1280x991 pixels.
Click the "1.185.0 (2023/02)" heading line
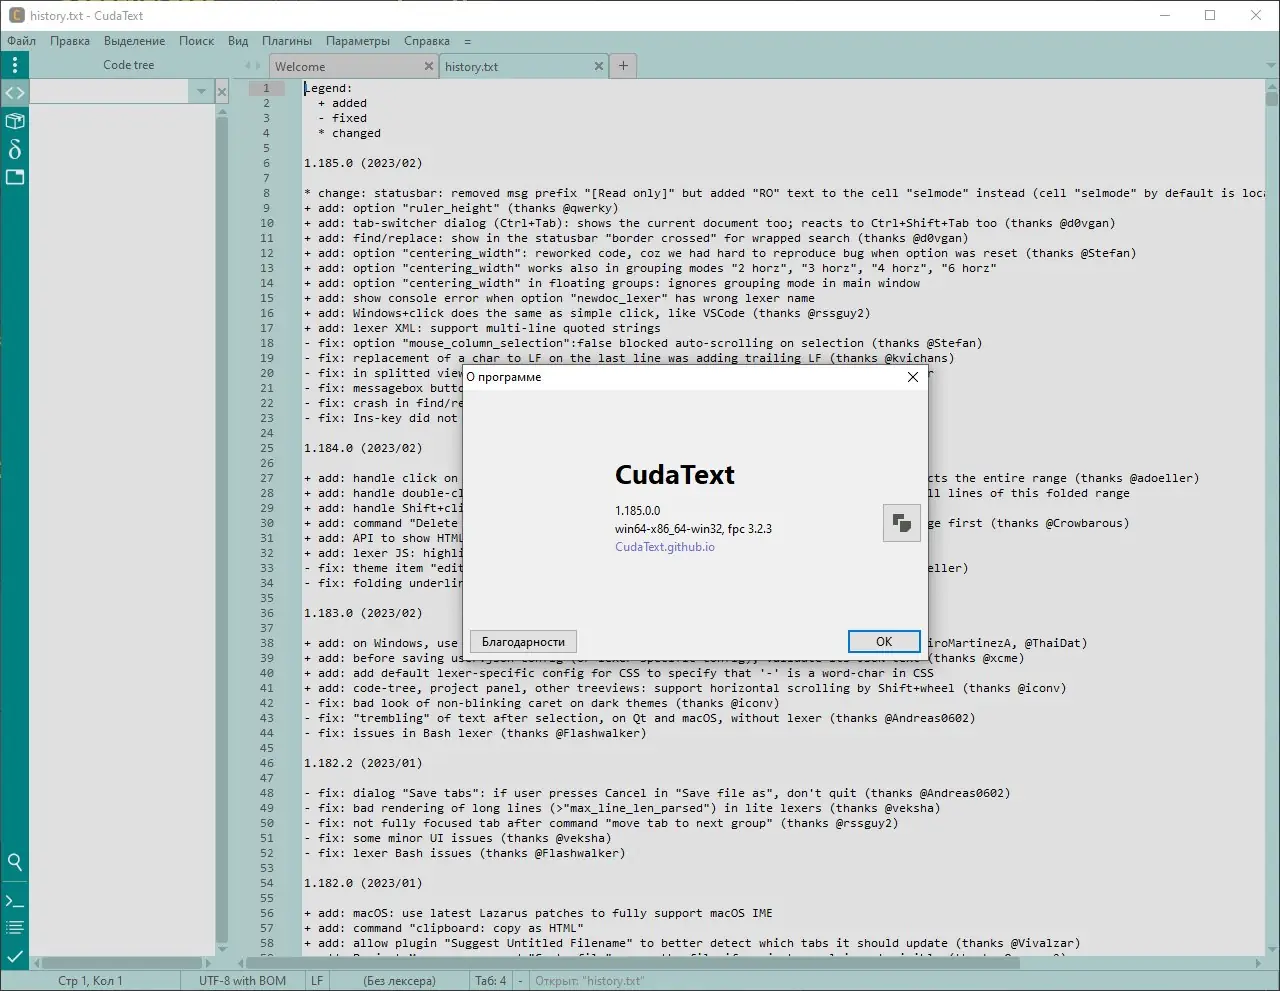click(363, 163)
